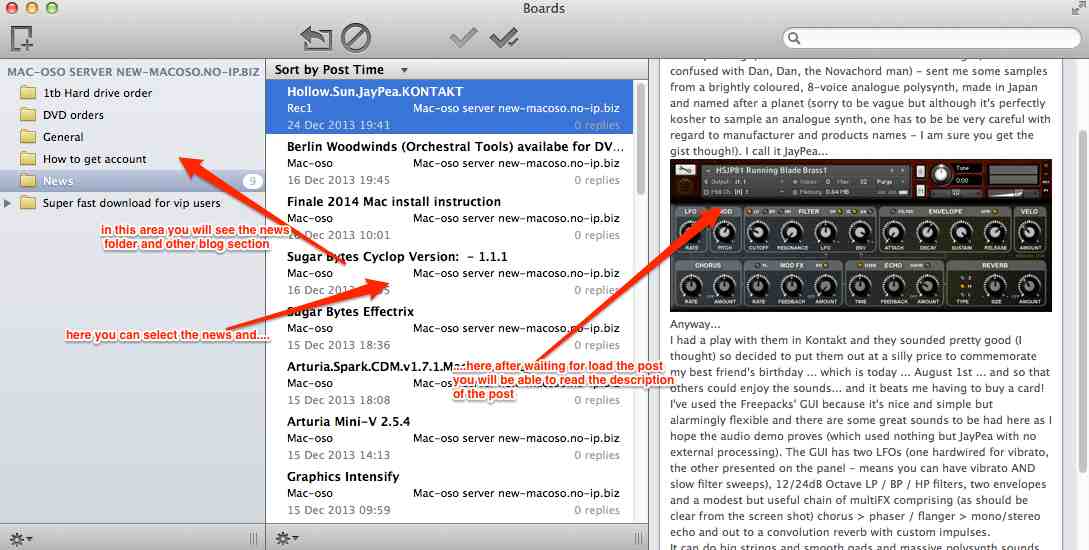Click the MAC-OSO SERVER header in sidebar
The image size is (1089, 550).
coord(133,72)
